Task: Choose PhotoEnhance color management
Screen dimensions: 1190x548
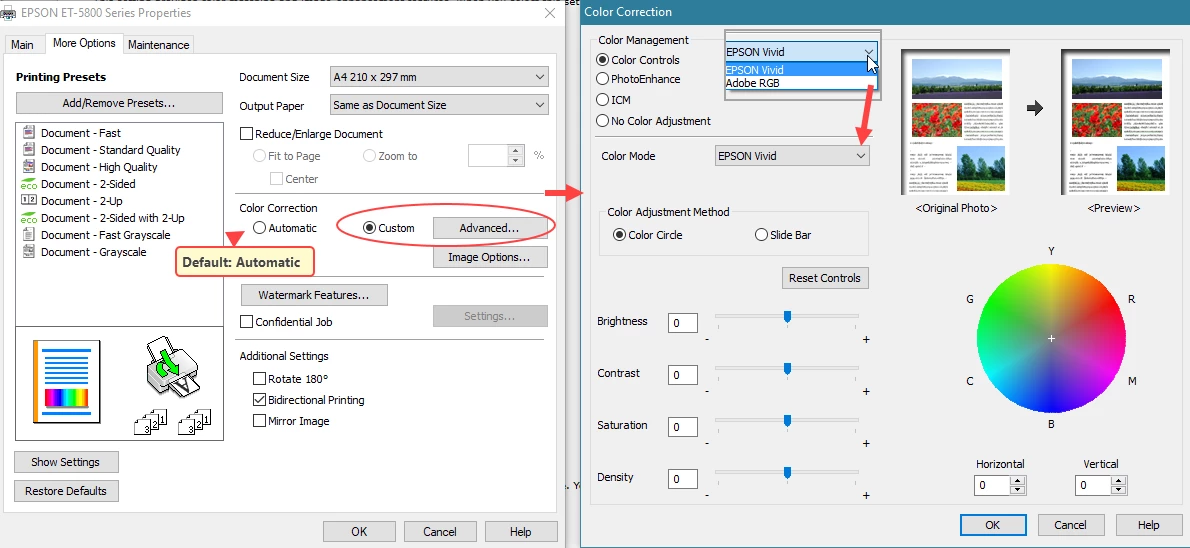Action: (x=603, y=79)
